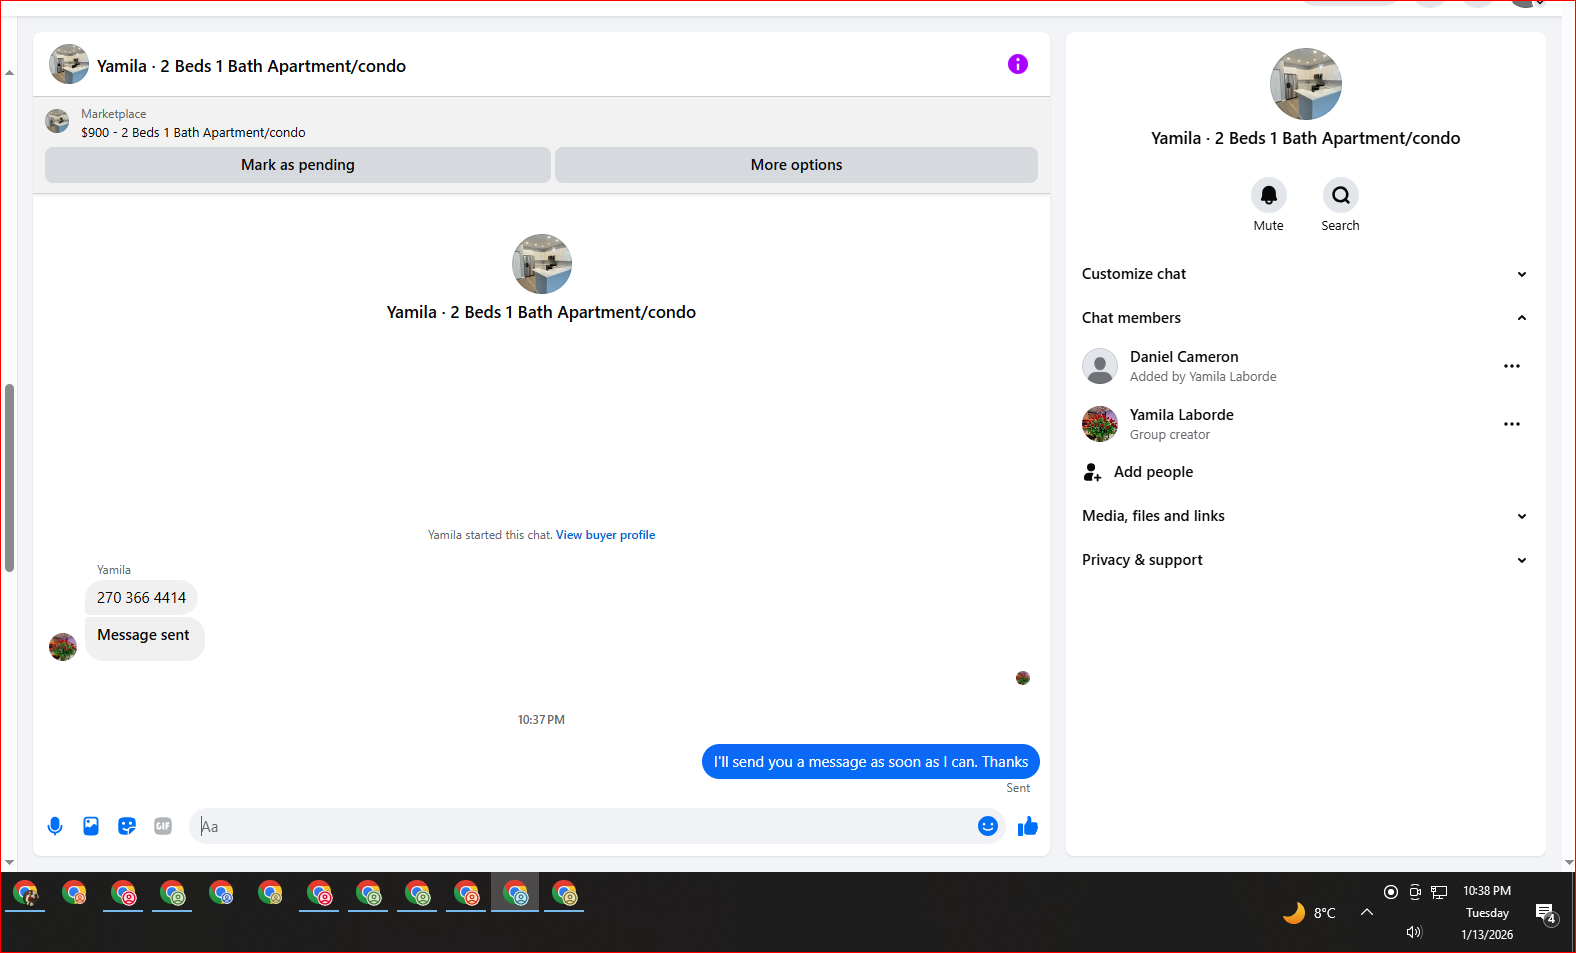Click the large apartment photo in sidebar
1576x953 pixels.
coord(1306,84)
